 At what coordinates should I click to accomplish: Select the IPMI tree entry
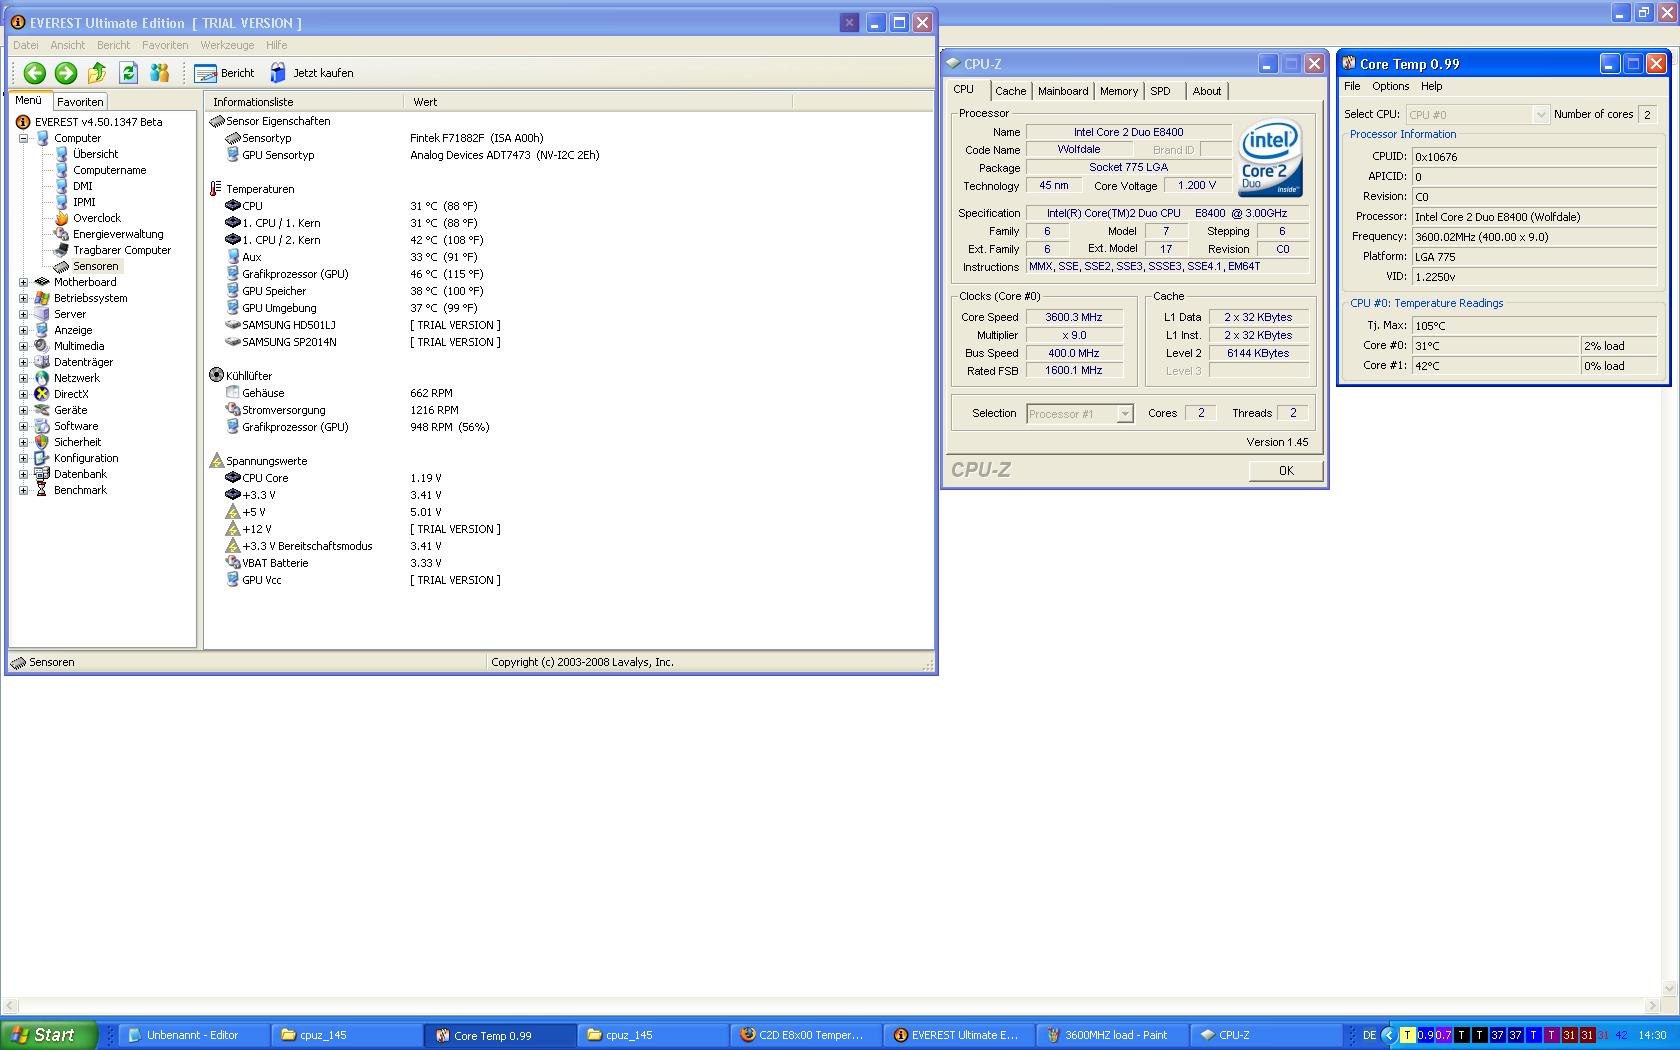[x=84, y=202]
